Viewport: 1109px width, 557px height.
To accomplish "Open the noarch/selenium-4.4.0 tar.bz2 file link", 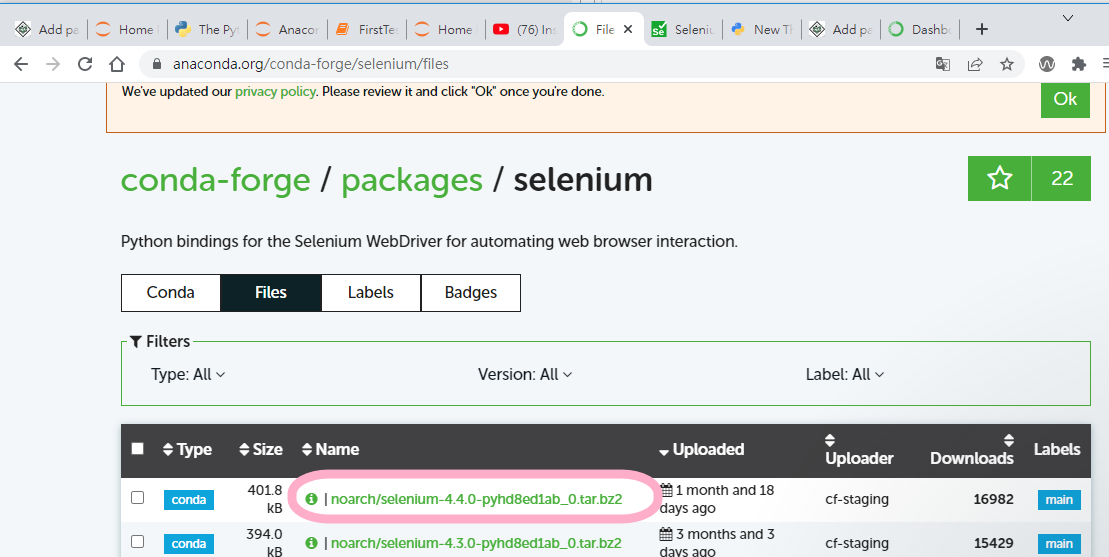I will pyautogui.click(x=476, y=499).
